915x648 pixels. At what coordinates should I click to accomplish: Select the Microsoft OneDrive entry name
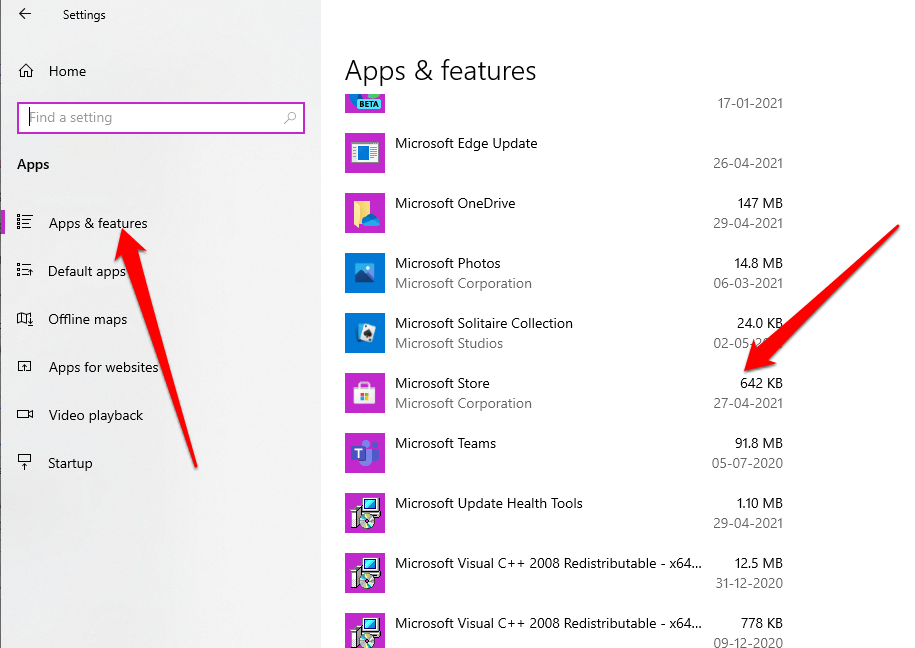click(x=455, y=203)
